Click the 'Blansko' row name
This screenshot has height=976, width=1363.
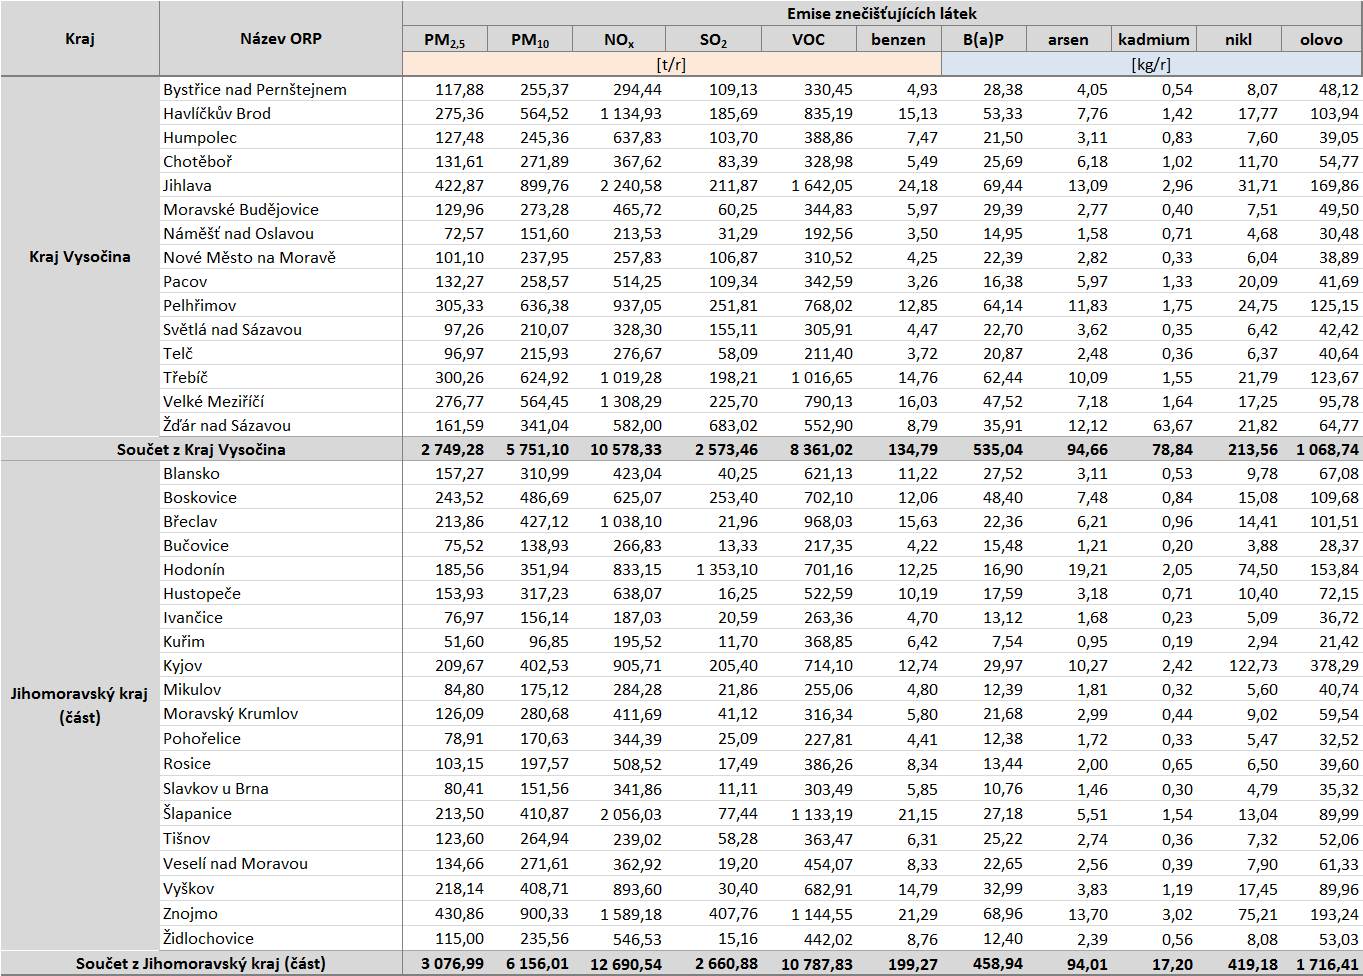pyautogui.click(x=192, y=473)
